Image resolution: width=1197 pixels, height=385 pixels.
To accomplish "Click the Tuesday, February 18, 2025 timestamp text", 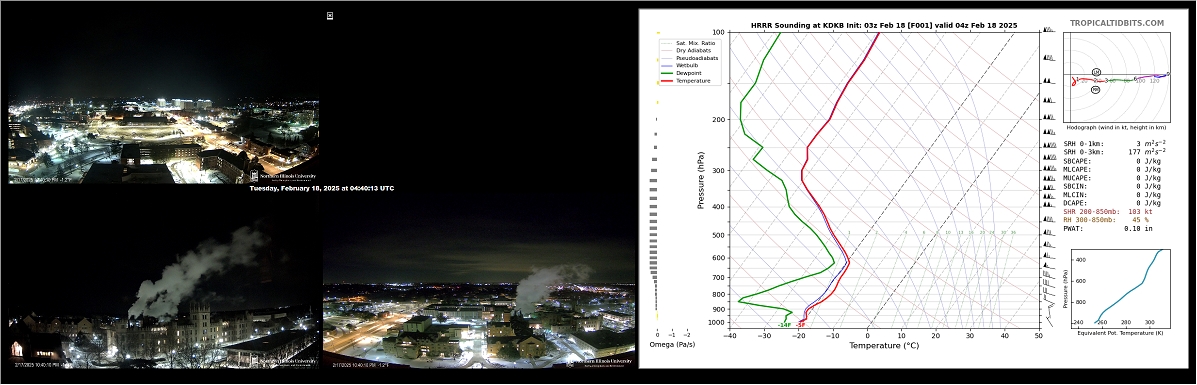I will tap(322, 188).
